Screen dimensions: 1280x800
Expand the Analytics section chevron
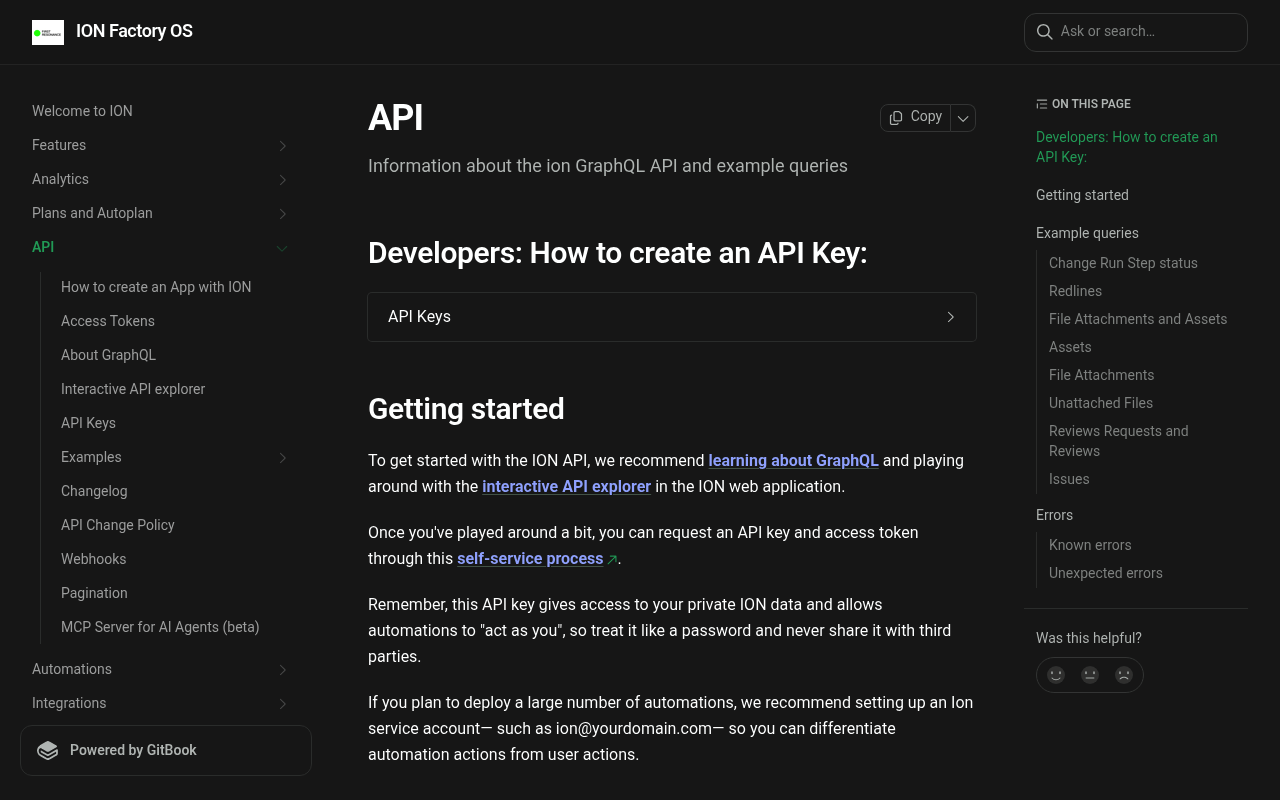pyautogui.click(x=283, y=180)
